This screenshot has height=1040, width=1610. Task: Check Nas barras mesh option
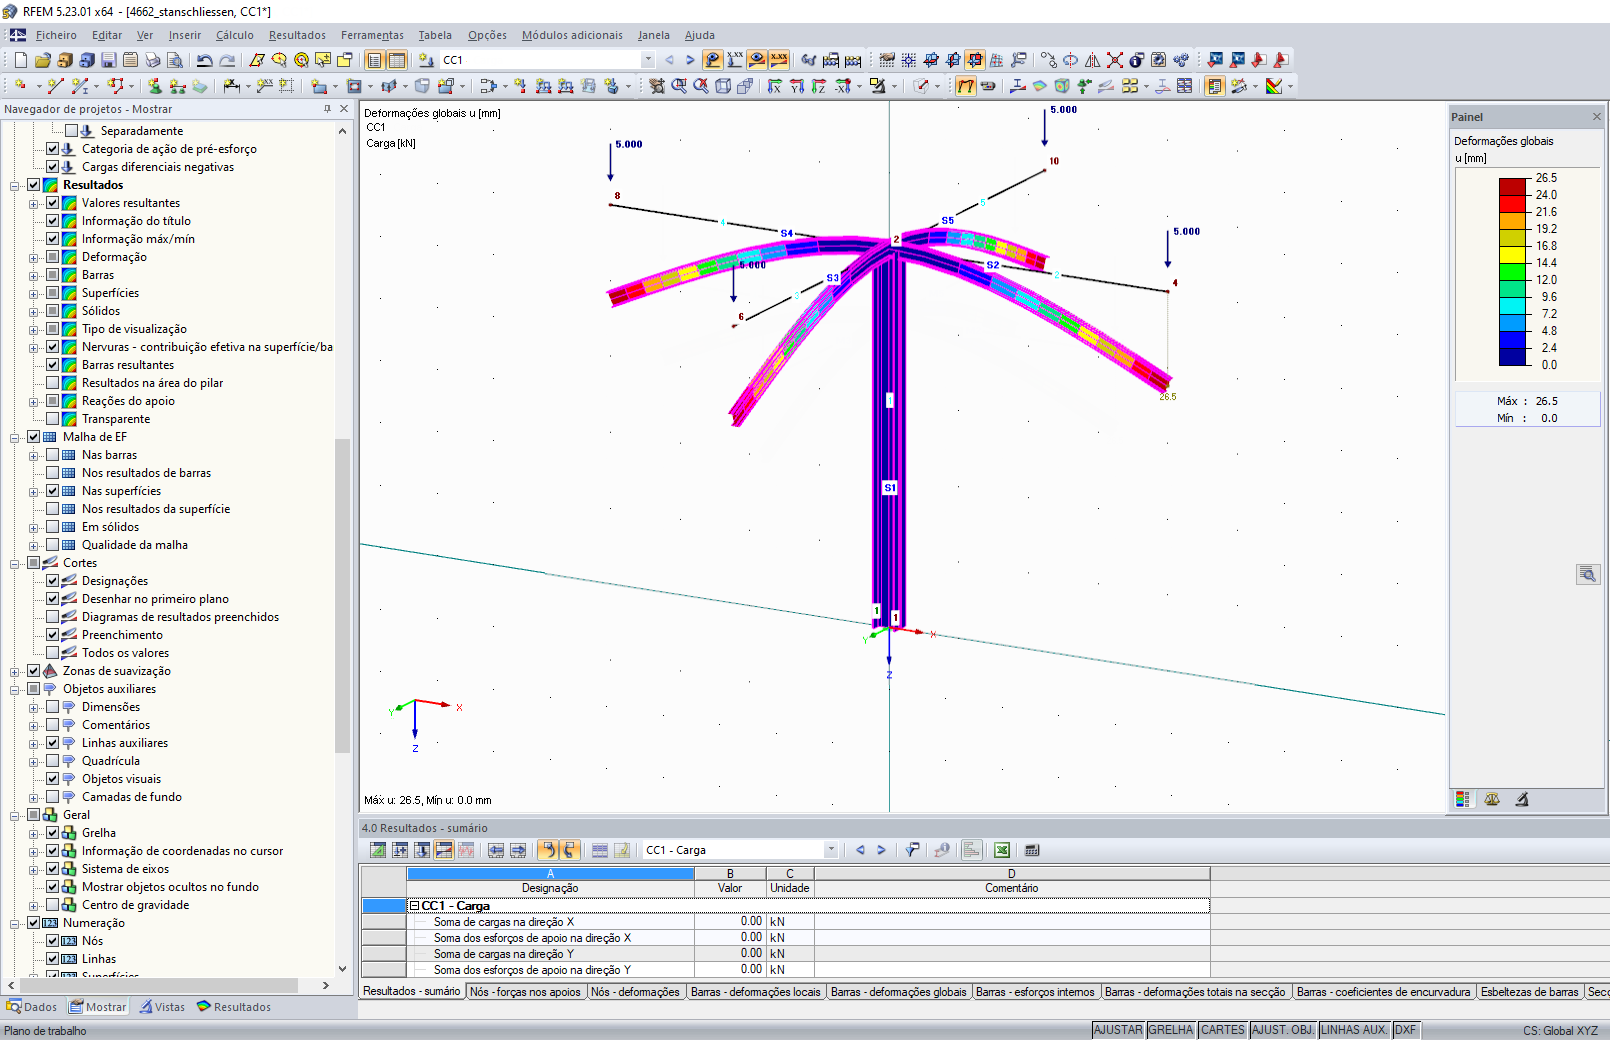click(x=53, y=455)
